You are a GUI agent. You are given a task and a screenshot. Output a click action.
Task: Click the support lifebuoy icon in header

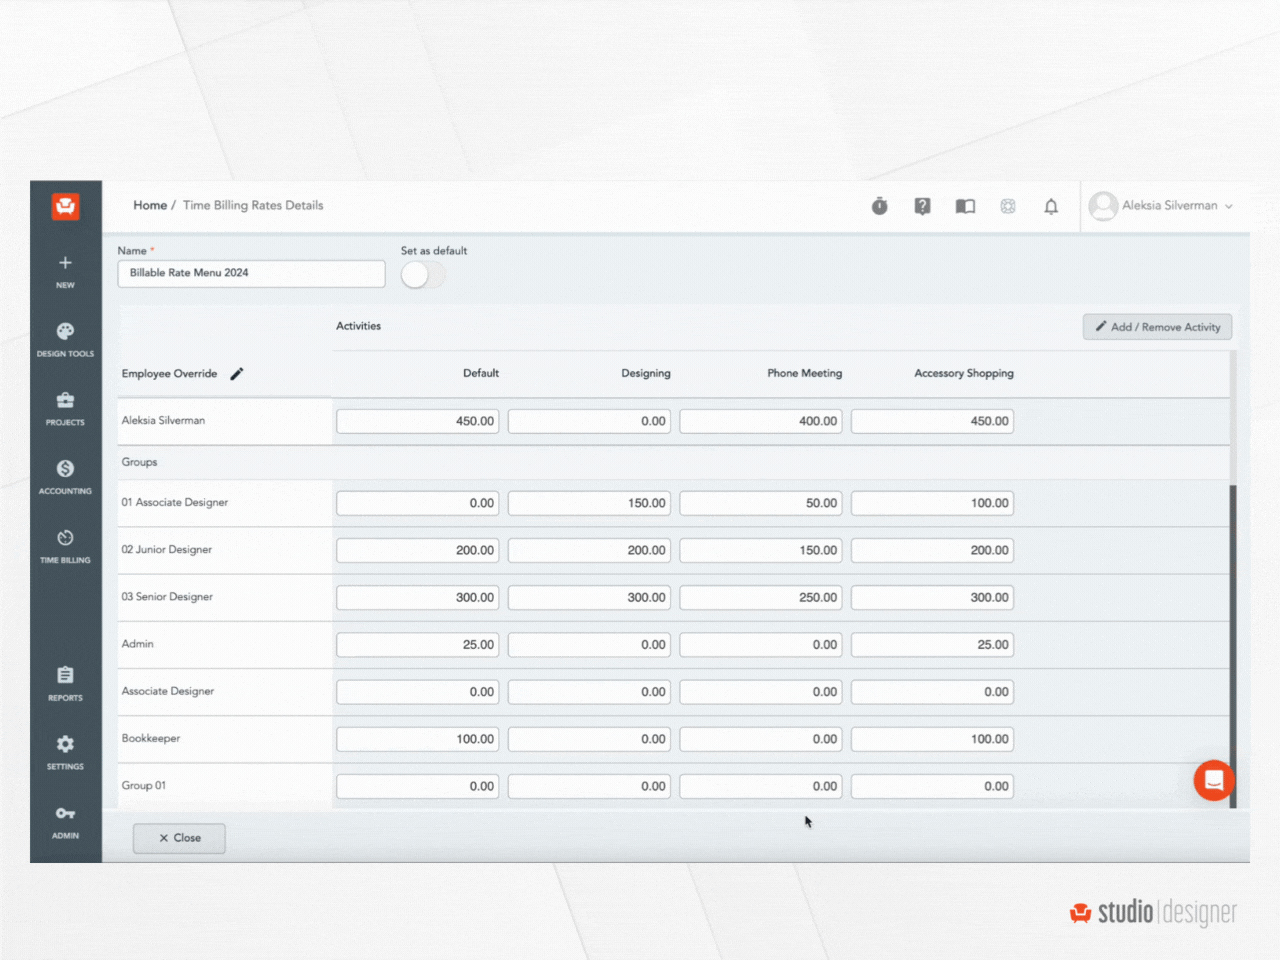(x=1008, y=206)
